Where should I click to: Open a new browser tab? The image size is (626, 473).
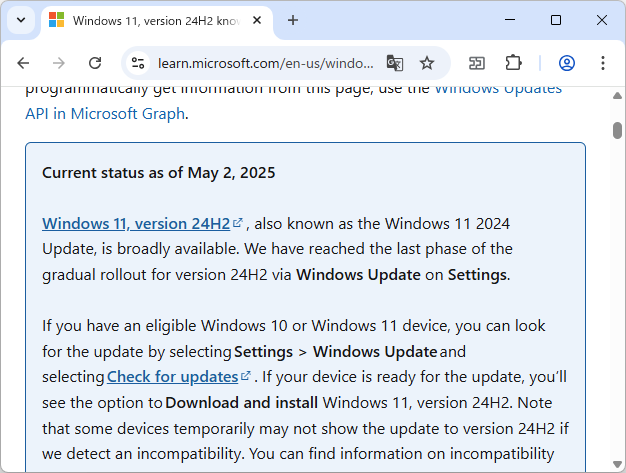pos(293,20)
